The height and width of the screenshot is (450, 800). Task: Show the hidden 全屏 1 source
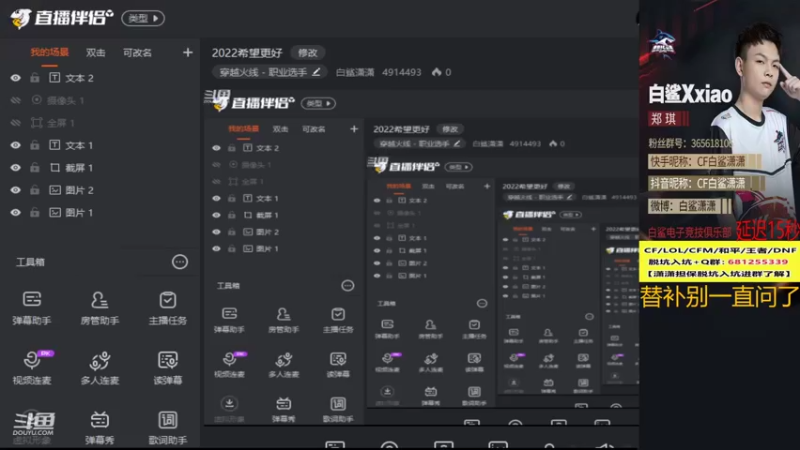(16, 122)
